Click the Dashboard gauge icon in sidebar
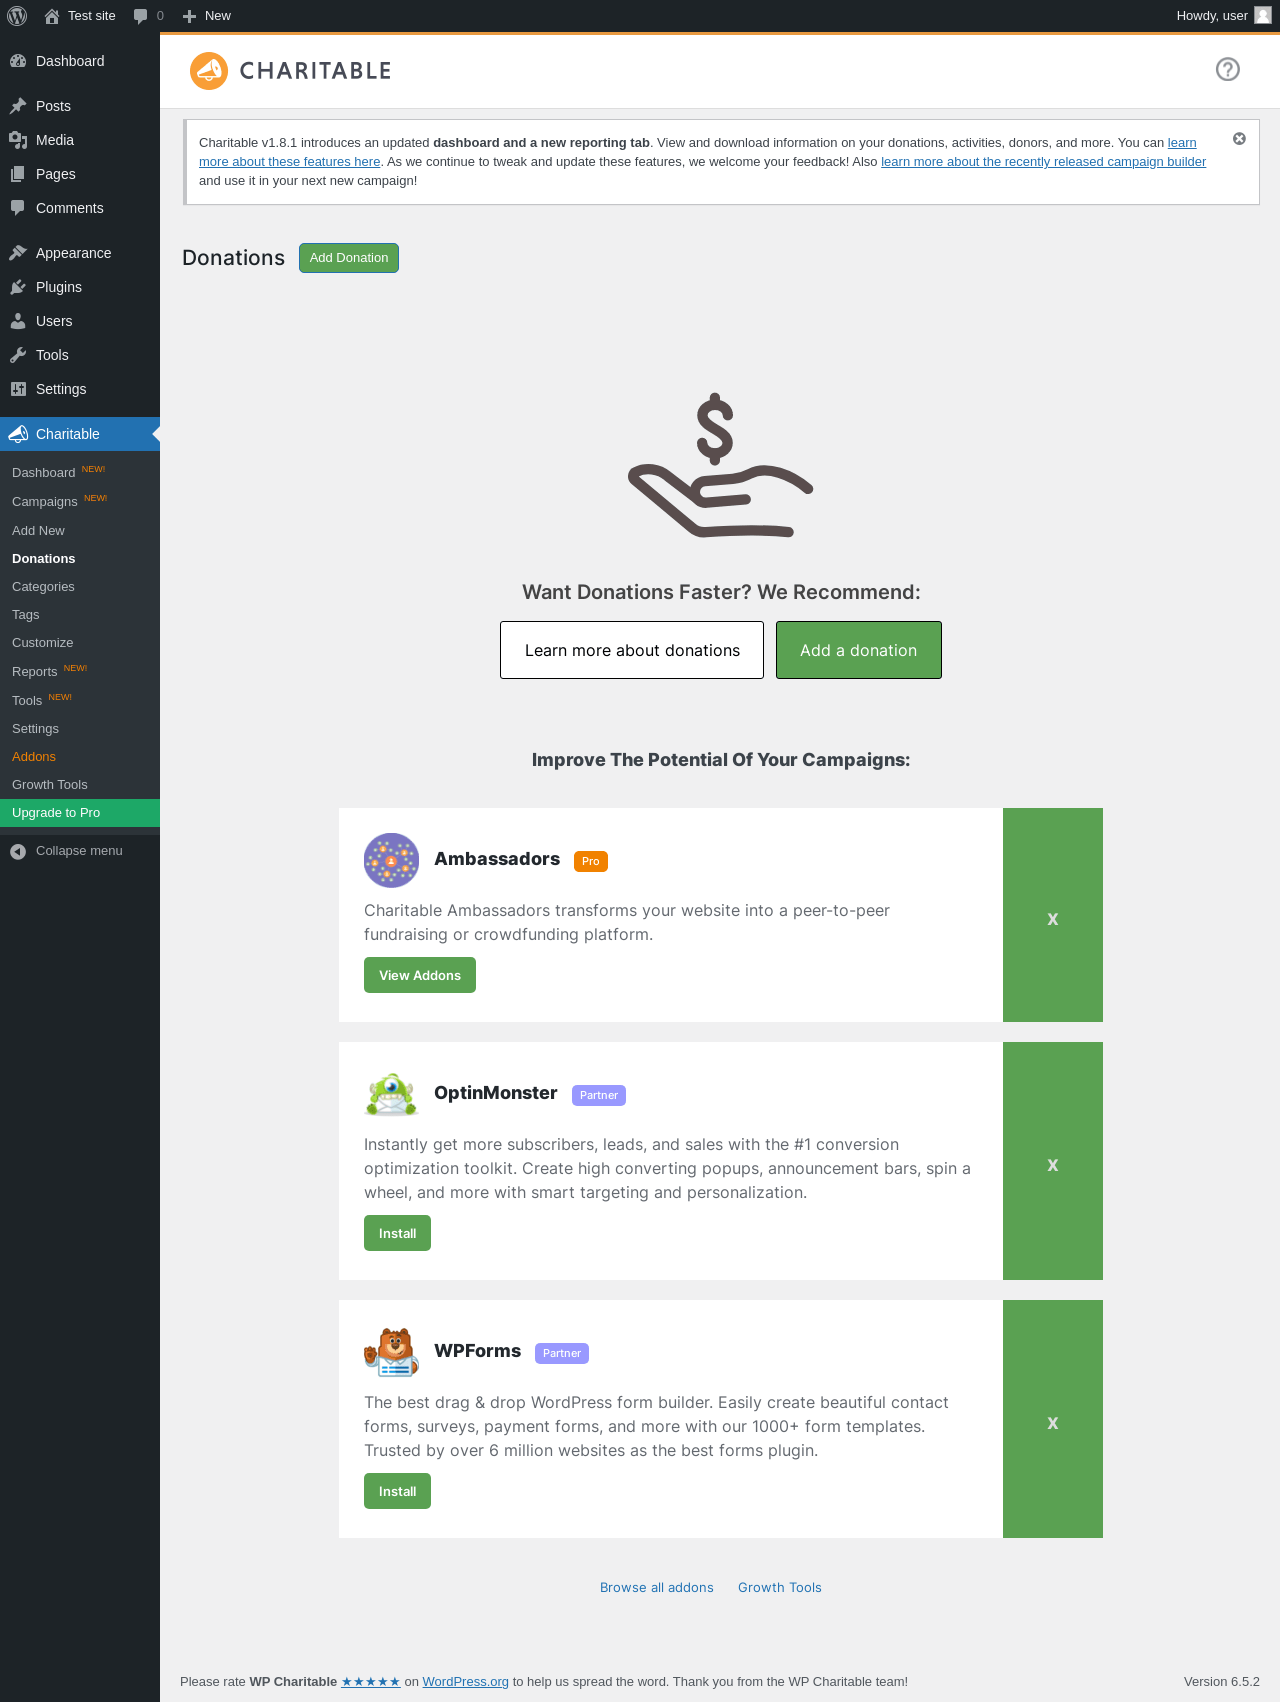1280x1702 pixels. 18,61
